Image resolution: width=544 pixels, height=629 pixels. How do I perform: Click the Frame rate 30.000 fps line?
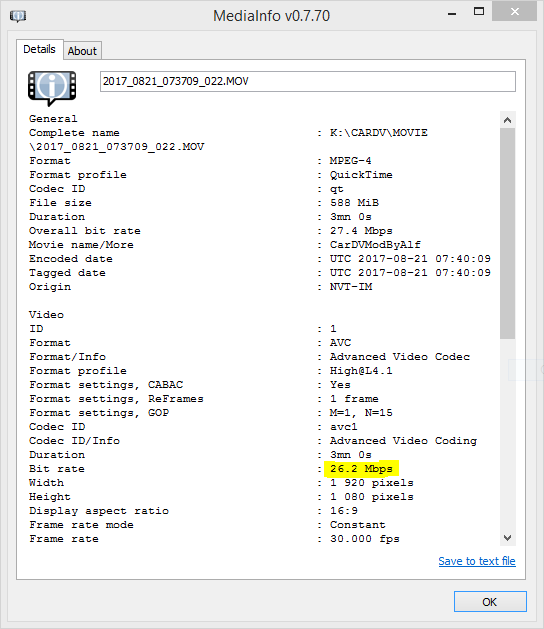point(214,539)
